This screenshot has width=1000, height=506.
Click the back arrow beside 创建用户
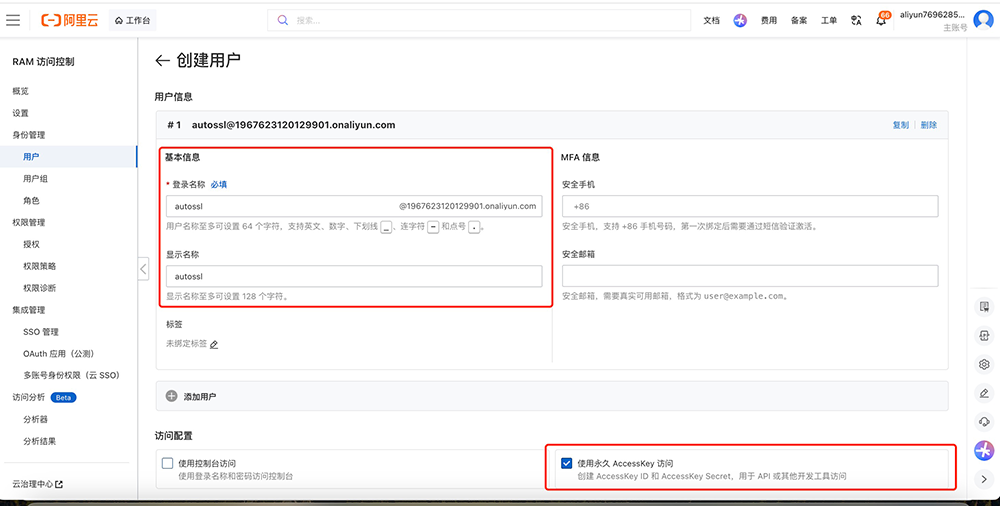(x=163, y=61)
